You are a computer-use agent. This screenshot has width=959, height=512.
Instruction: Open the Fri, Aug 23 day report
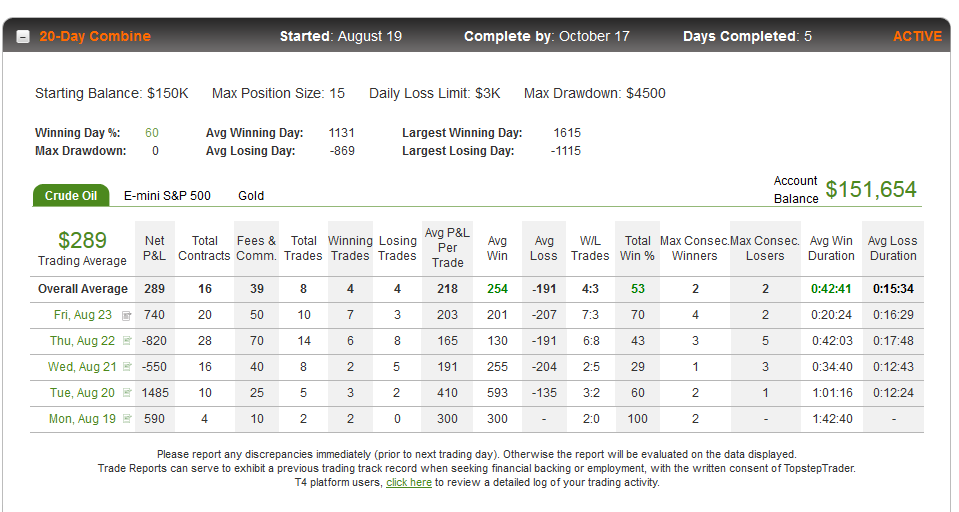point(83,315)
